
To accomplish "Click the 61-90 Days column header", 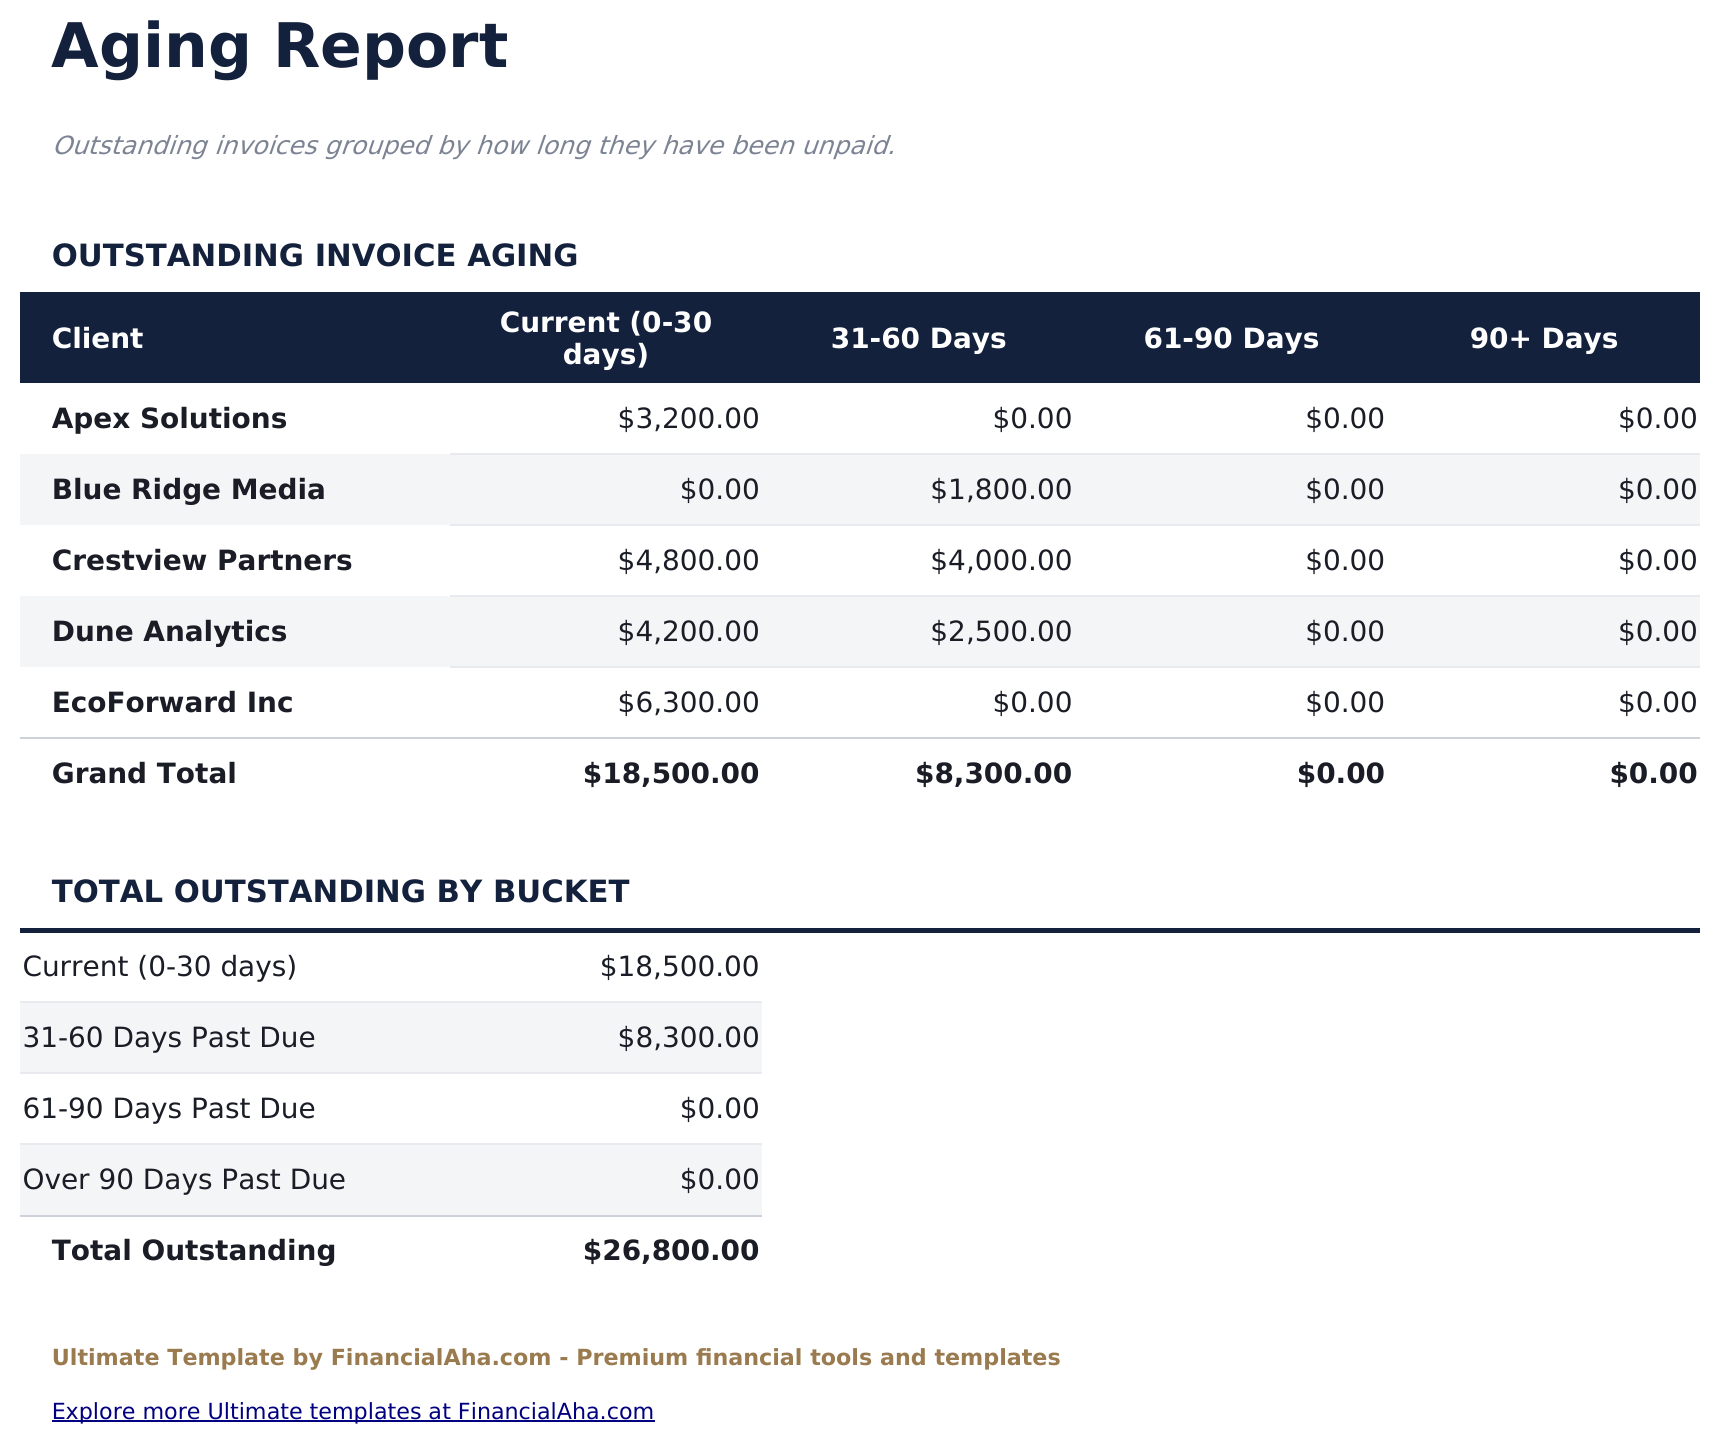I will [1231, 338].
